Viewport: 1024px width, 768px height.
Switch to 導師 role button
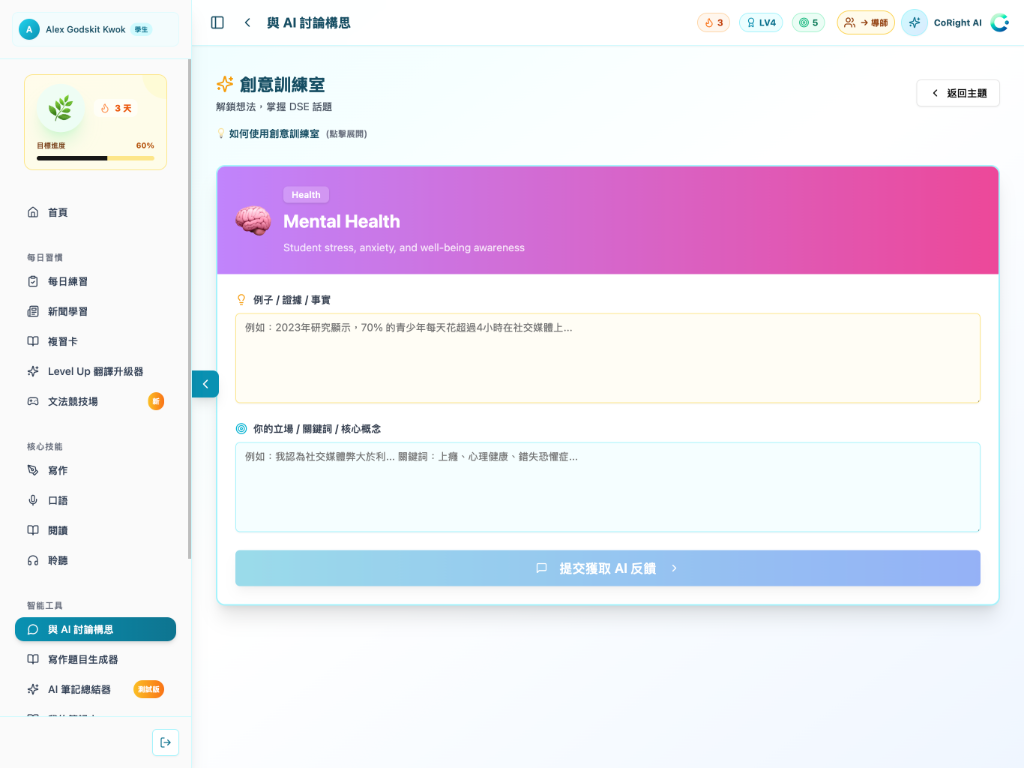pyautogui.click(x=865, y=23)
